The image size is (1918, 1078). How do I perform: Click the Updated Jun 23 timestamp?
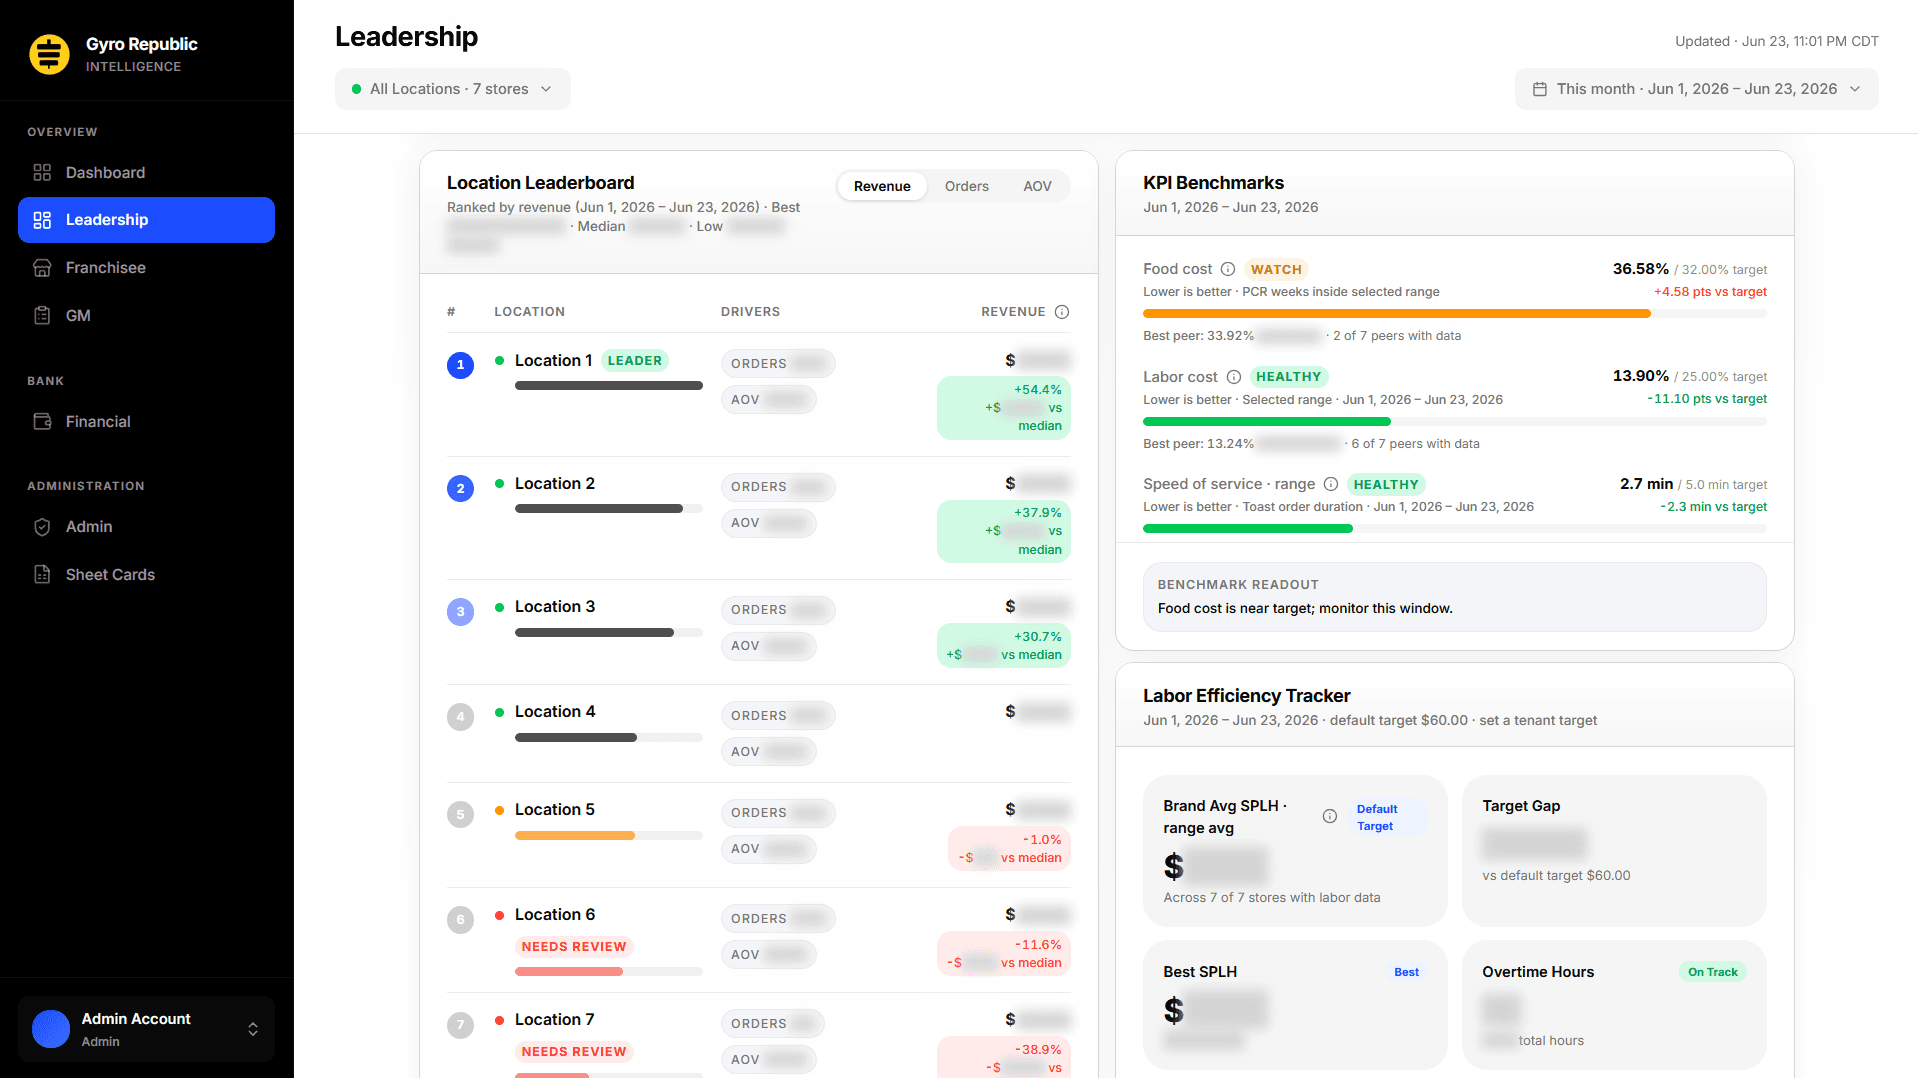[x=1776, y=42]
